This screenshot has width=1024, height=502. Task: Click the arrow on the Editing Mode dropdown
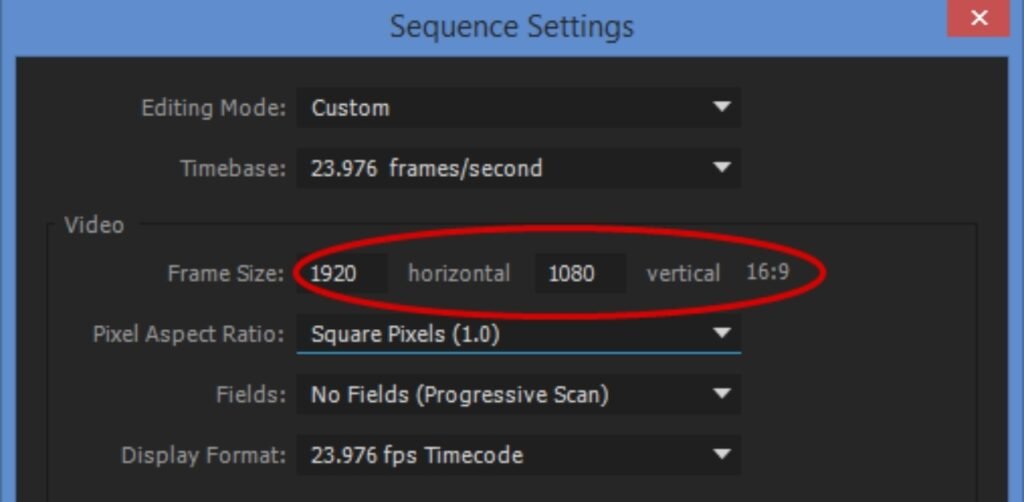click(722, 108)
